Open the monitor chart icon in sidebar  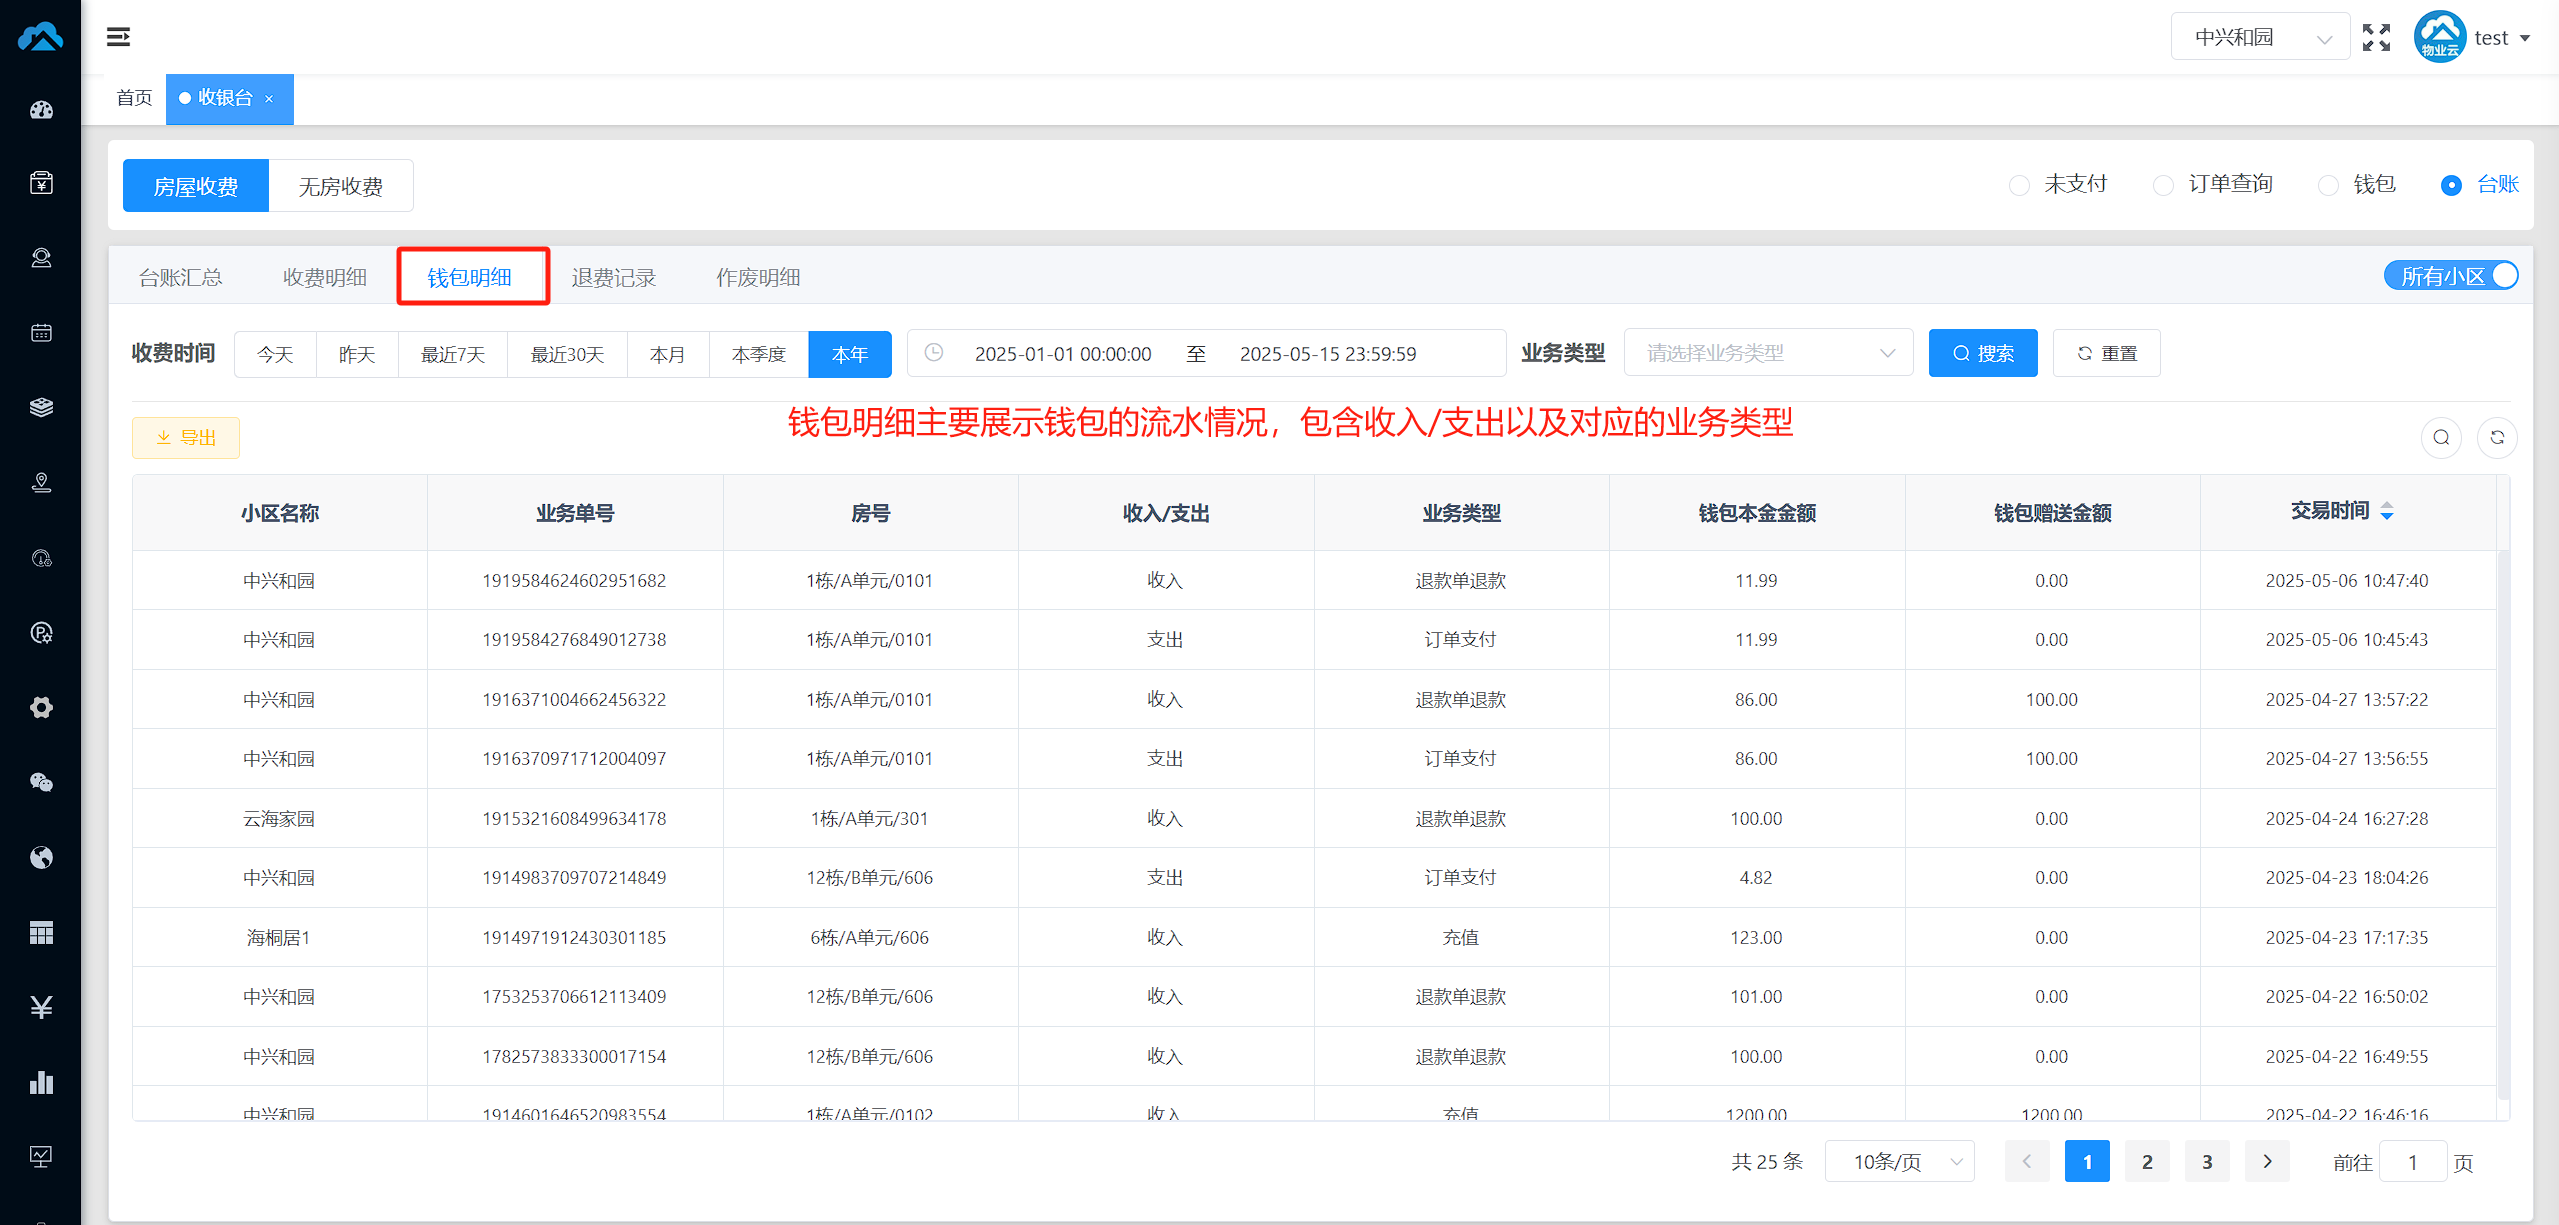(41, 1157)
